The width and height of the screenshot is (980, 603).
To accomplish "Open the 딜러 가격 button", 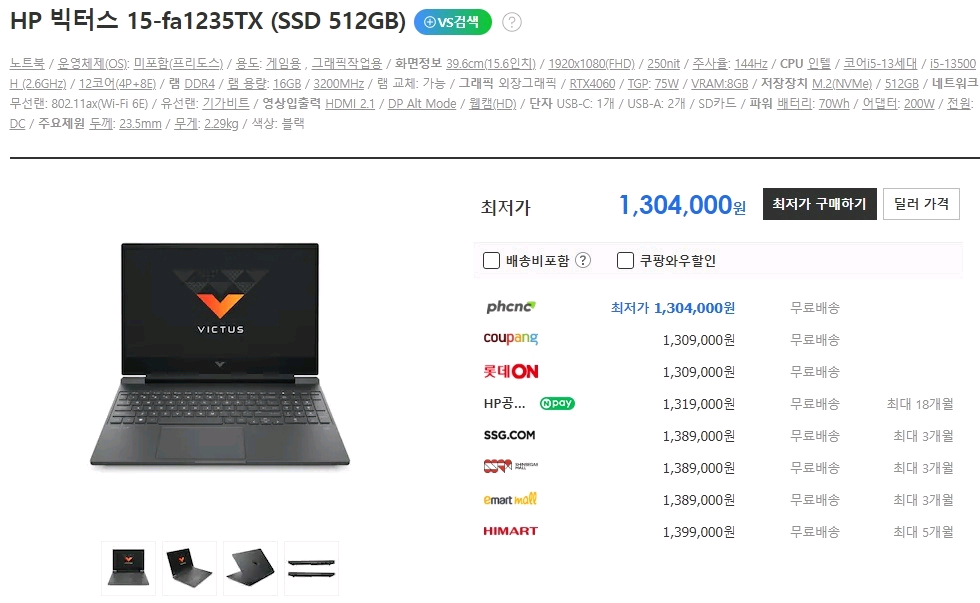I will (921, 204).
